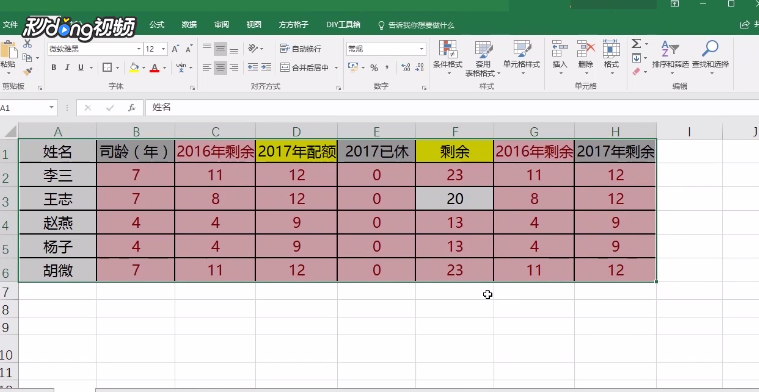Switch to the 方方格子 tab
The width and height of the screenshot is (759, 392).
[x=294, y=25]
